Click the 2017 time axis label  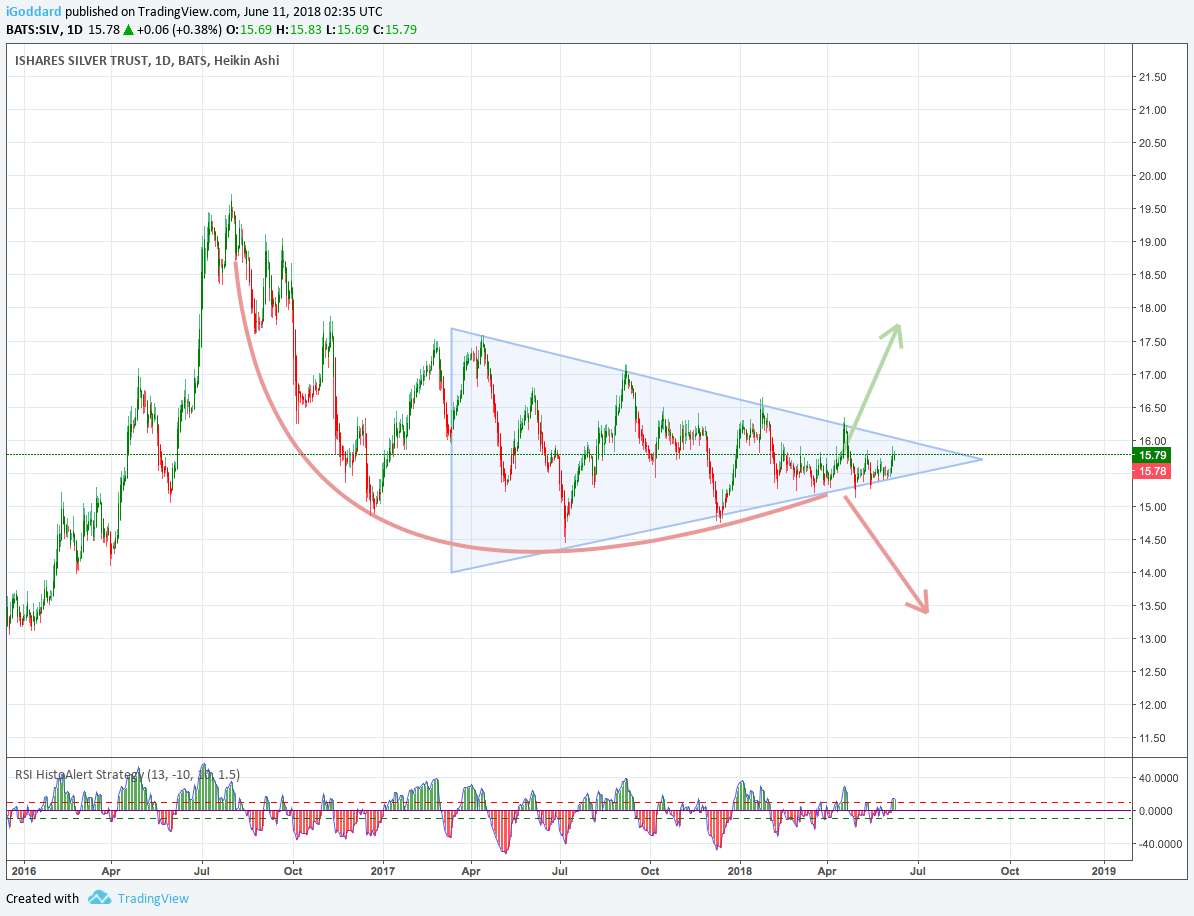(x=382, y=870)
